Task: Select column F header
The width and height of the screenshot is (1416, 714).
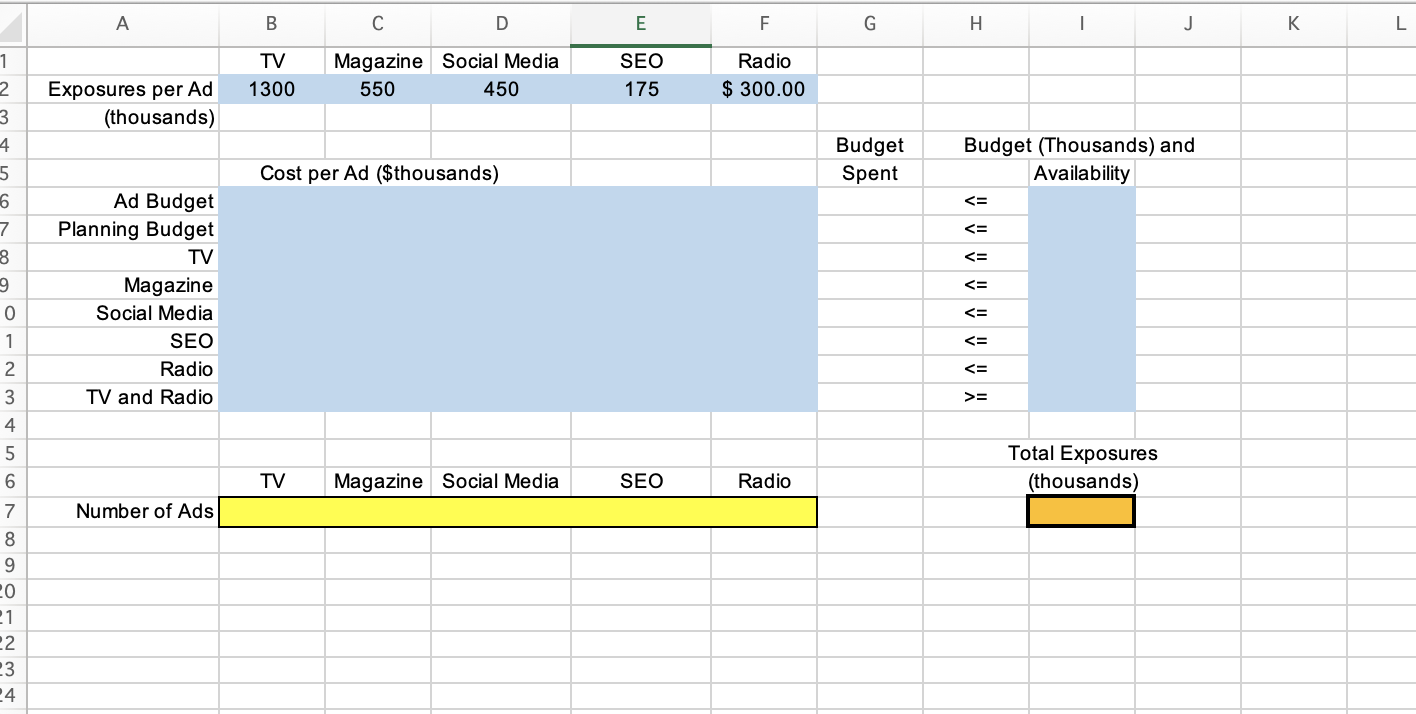Action: pos(764,23)
